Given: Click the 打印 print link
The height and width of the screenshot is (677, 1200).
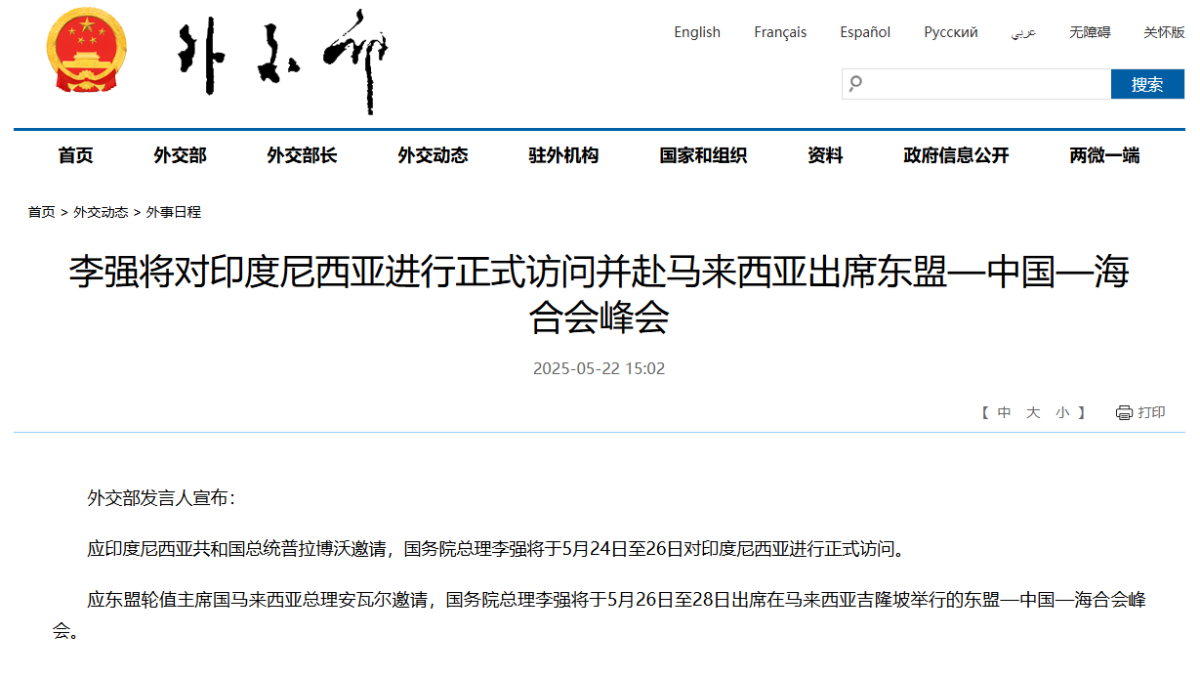Looking at the screenshot, I should (1152, 412).
